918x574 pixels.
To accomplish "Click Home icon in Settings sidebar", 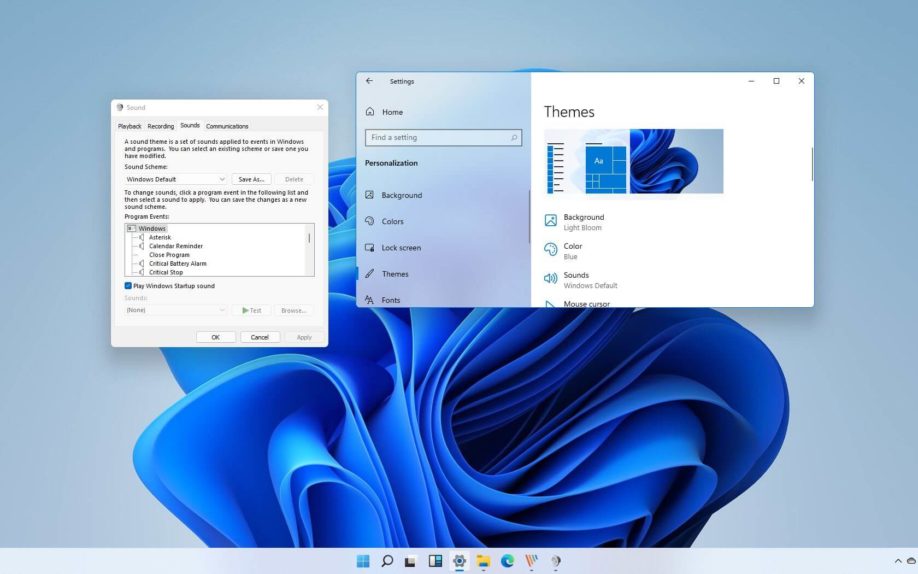I will (370, 111).
